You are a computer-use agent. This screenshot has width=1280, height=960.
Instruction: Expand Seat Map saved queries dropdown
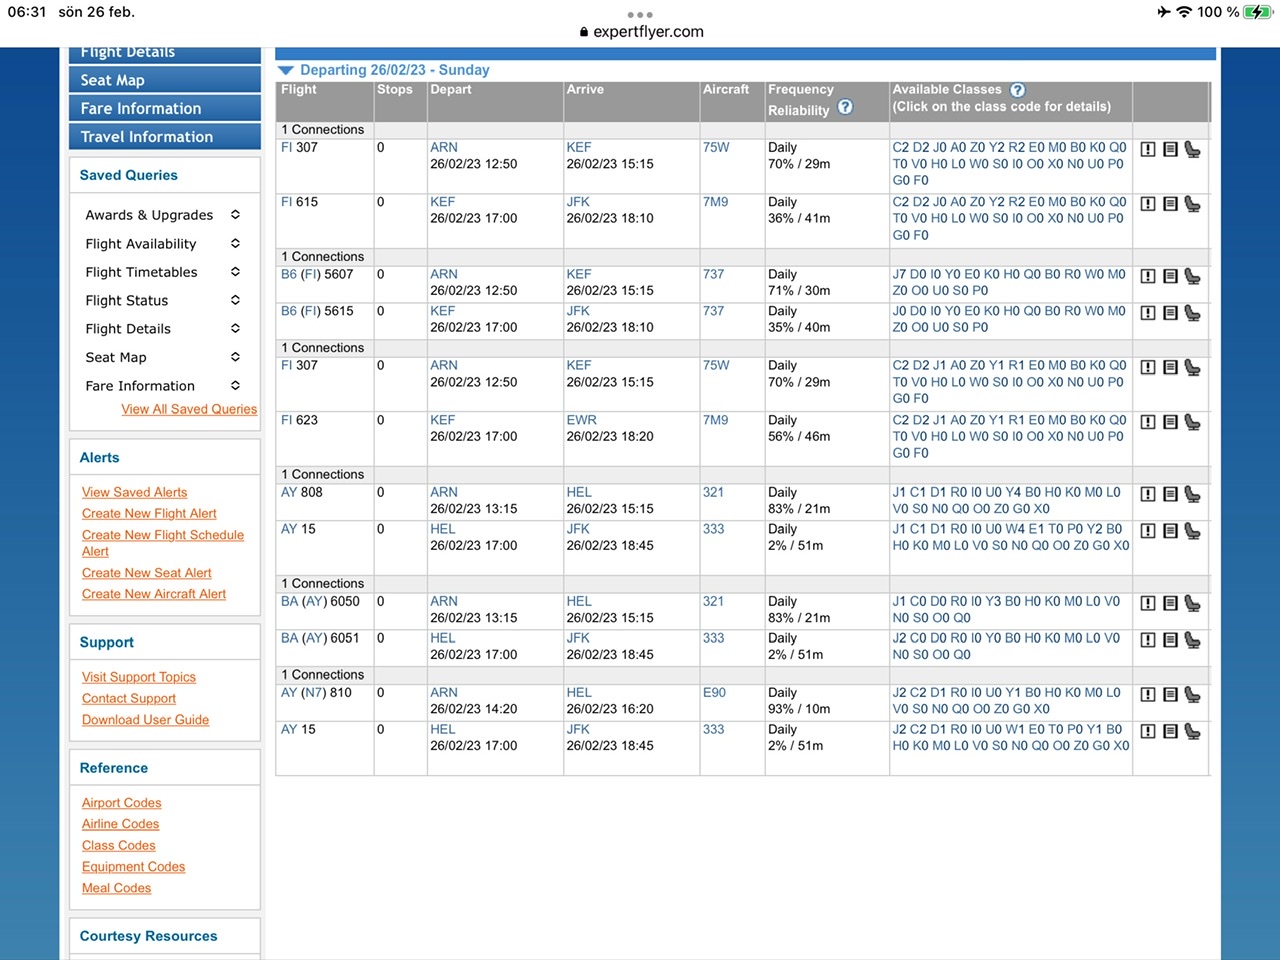pos(235,357)
